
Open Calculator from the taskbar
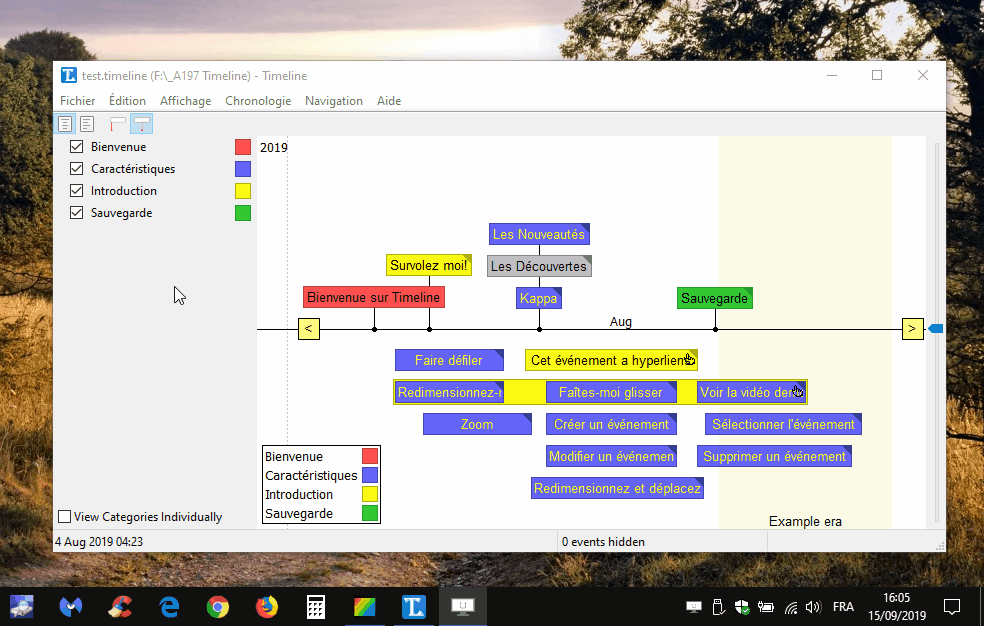click(x=316, y=607)
